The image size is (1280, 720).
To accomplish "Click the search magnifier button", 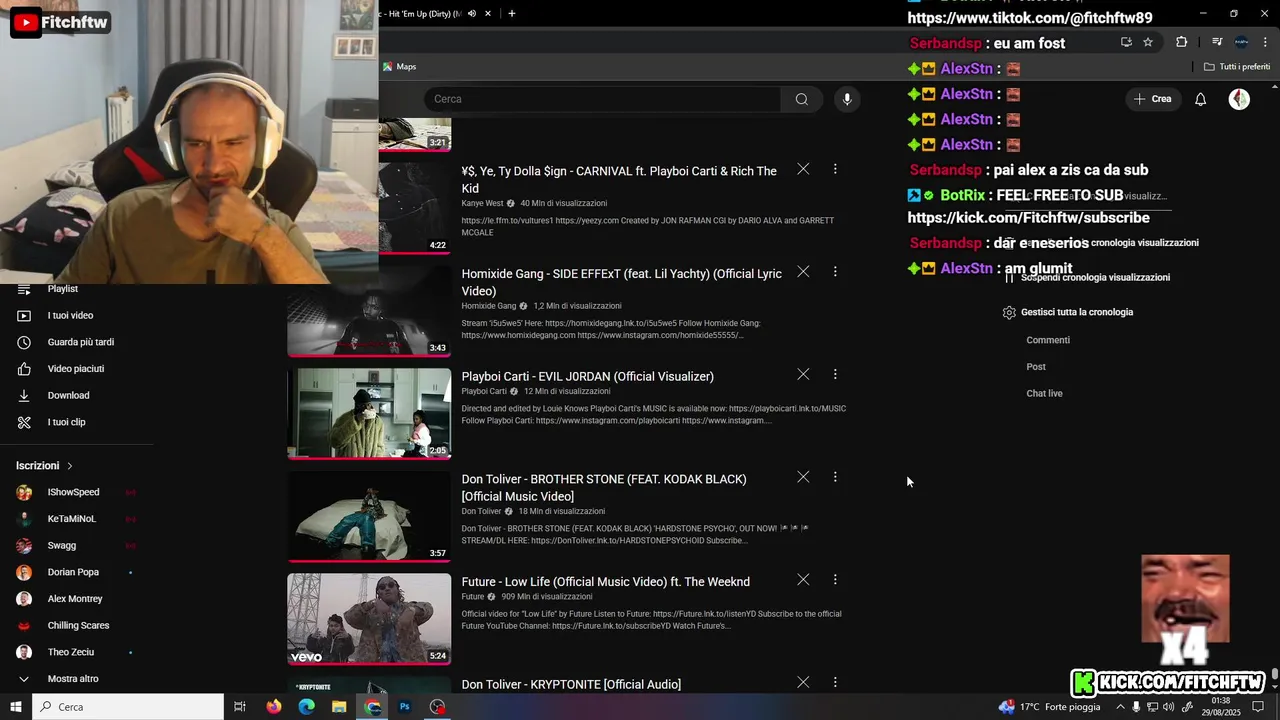I will pos(801,99).
